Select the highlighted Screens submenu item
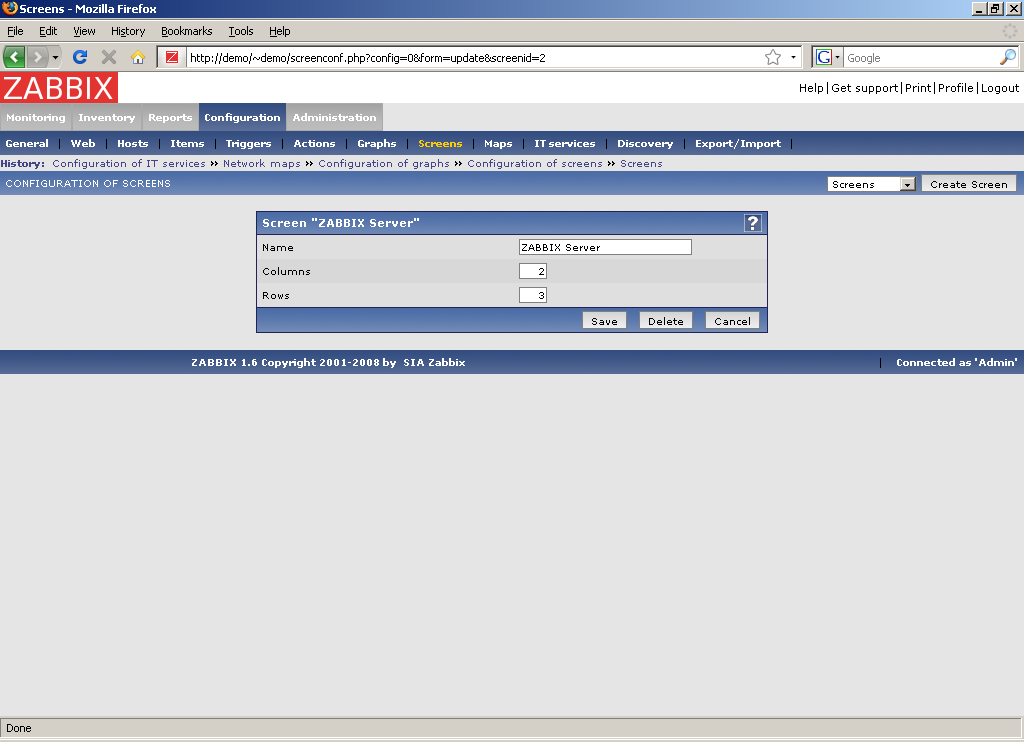Screen dimensions: 1024x742 (440, 144)
